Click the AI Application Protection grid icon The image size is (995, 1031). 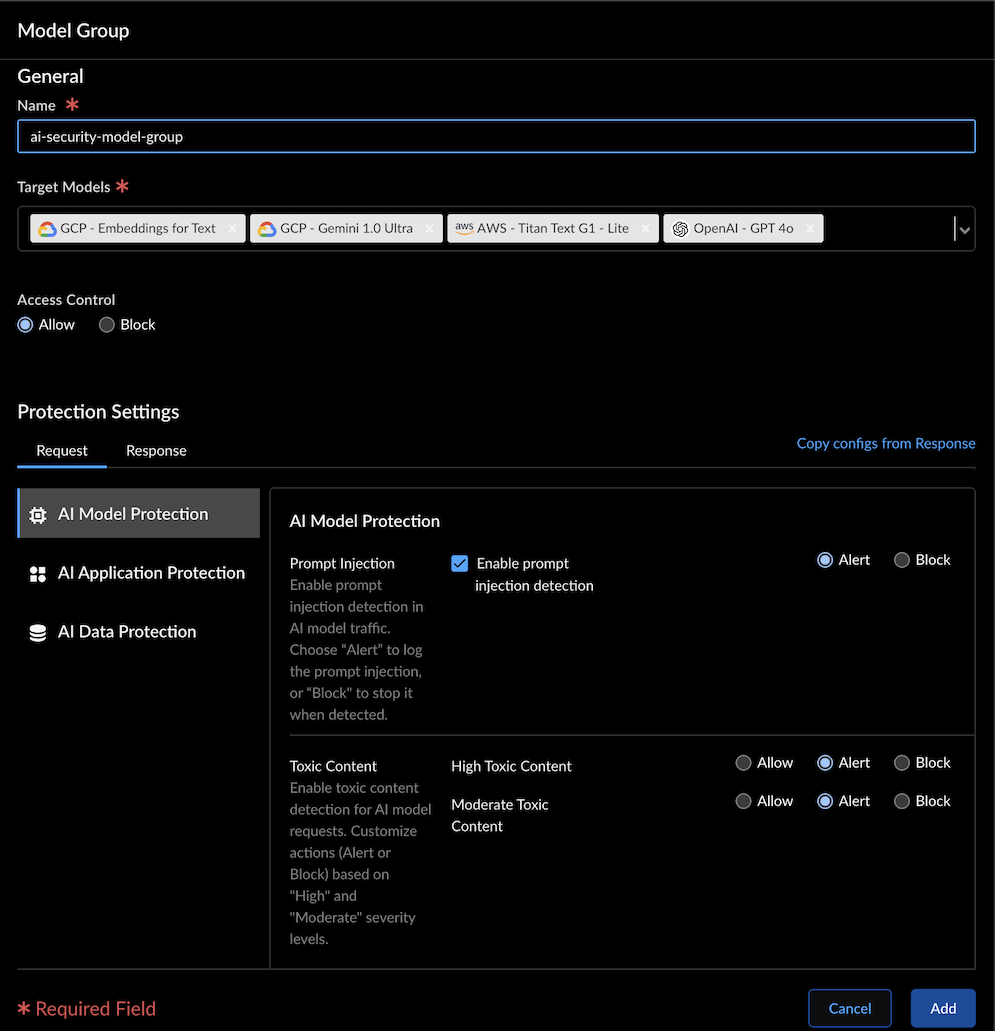click(x=38, y=574)
